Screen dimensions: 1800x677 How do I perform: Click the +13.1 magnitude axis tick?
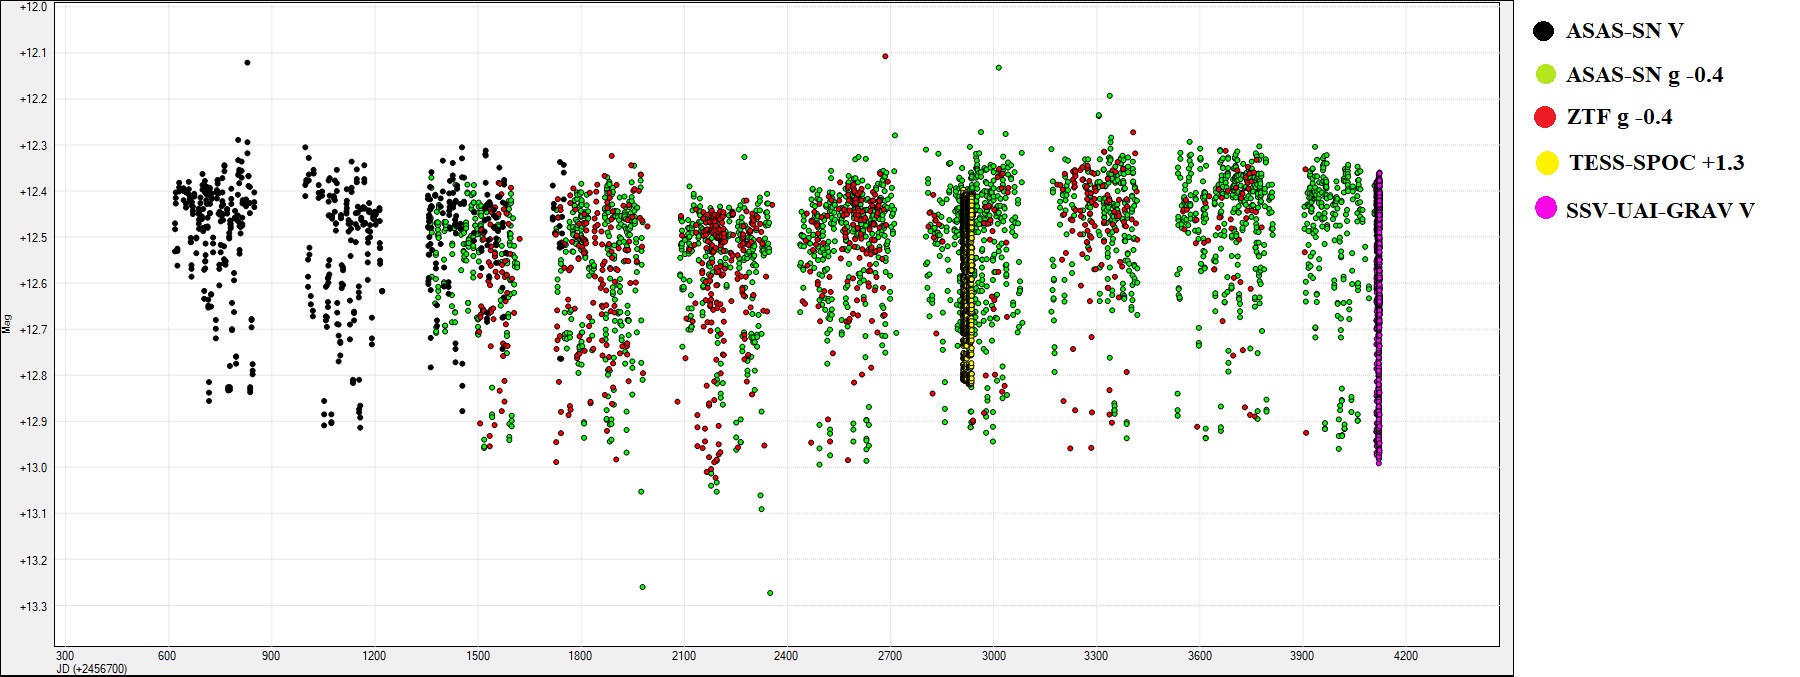point(33,514)
